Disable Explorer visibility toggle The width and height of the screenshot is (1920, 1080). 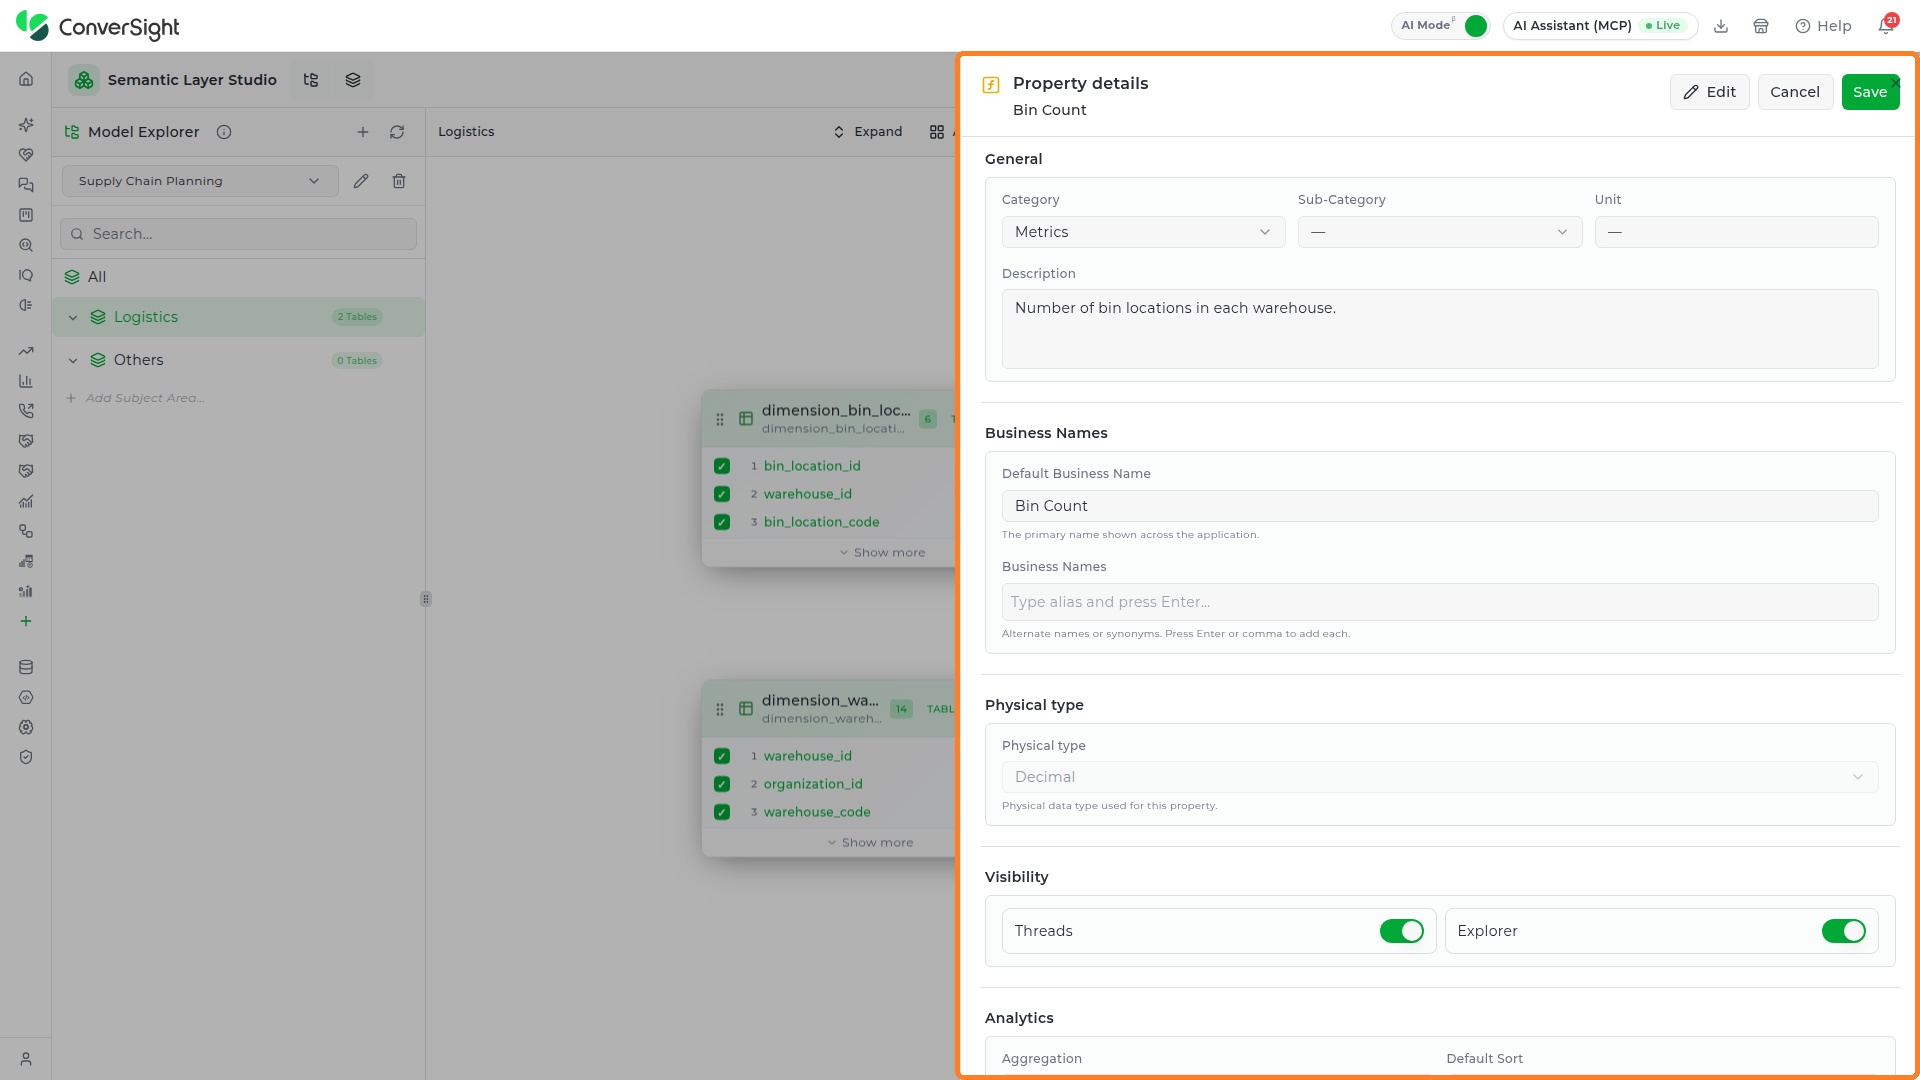point(1843,931)
